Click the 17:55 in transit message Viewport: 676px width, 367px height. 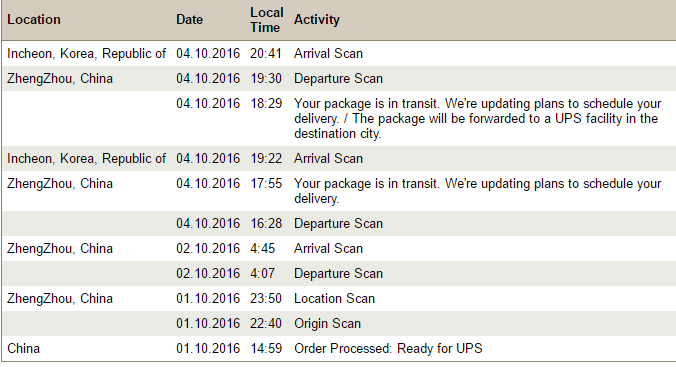click(x=477, y=191)
